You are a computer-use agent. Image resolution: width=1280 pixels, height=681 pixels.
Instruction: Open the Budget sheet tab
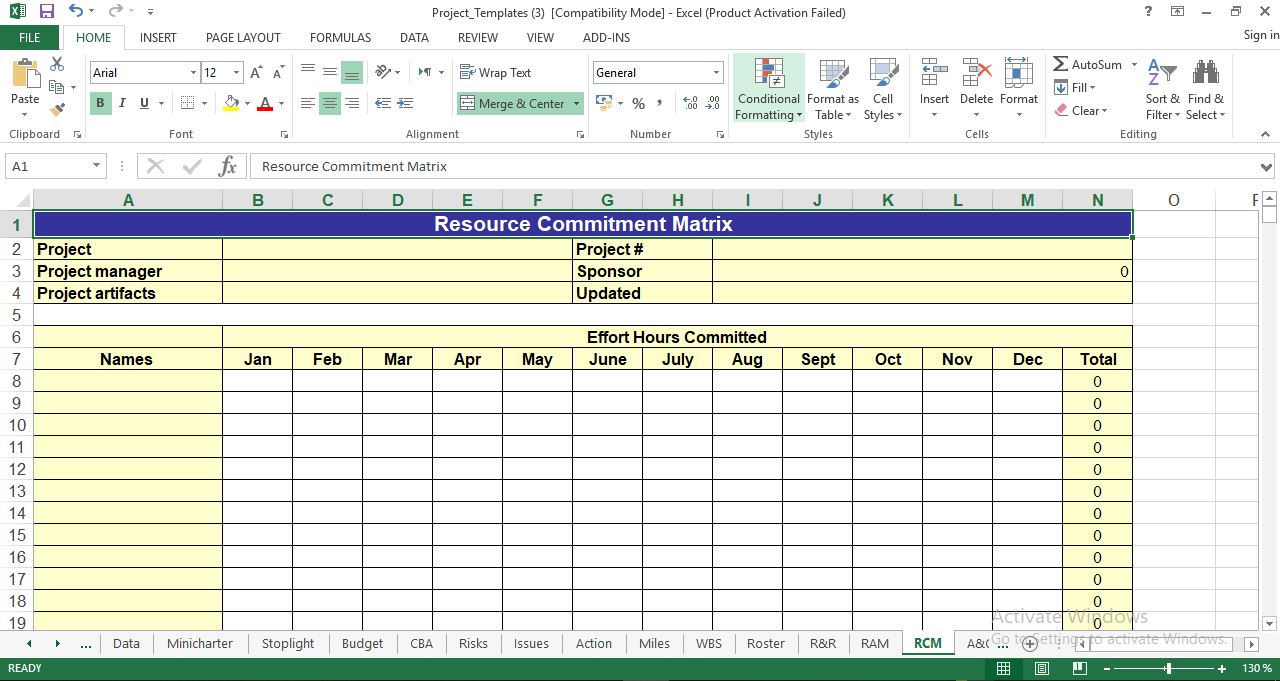(362, 643)
